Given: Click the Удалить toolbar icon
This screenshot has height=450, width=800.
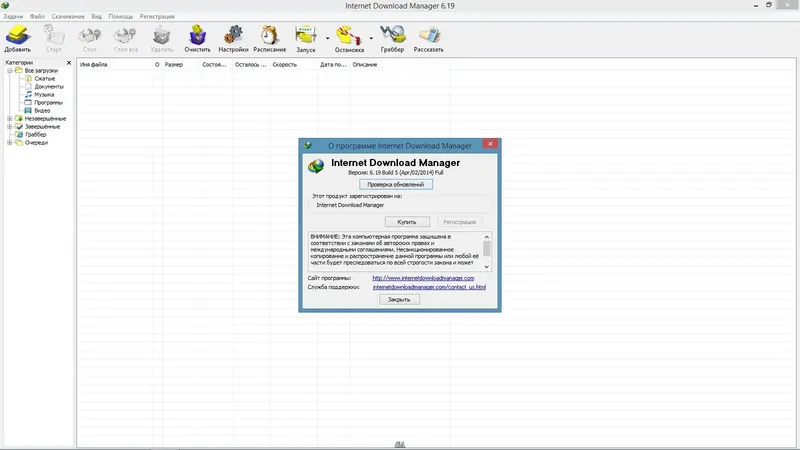Looking at the screenshot, I should [x=162, y=38].
